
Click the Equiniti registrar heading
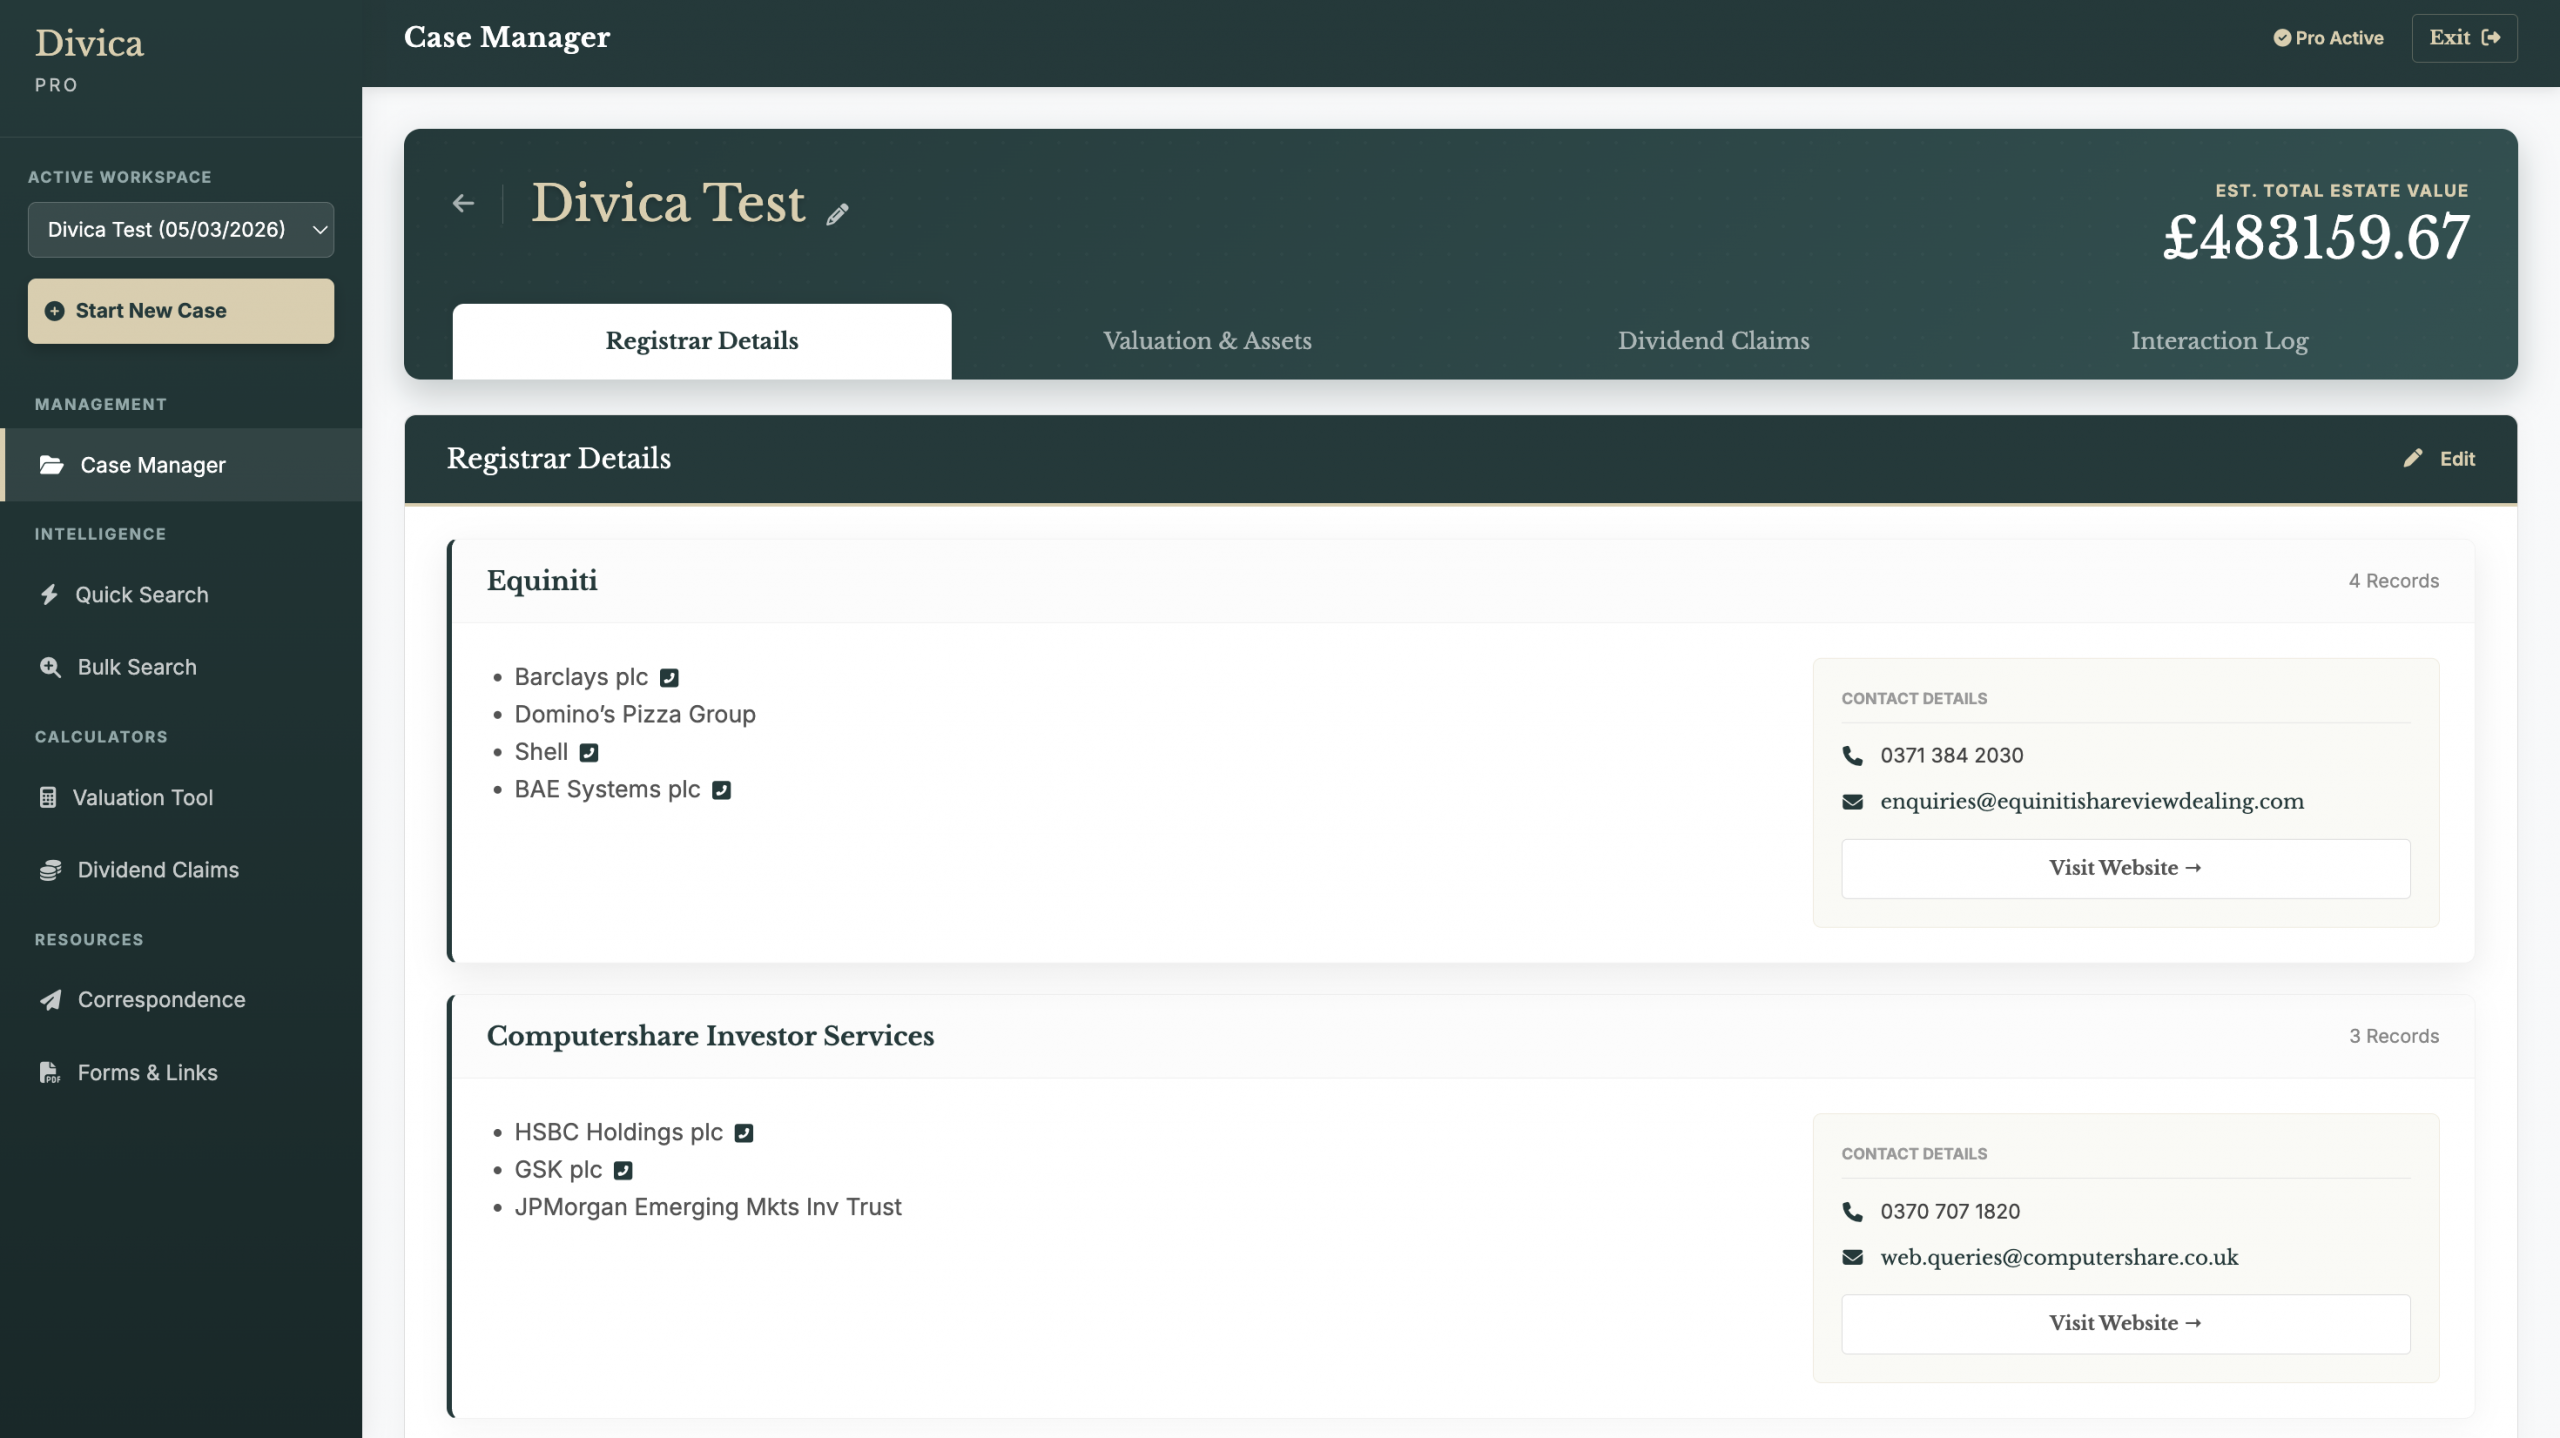point(542,581)
